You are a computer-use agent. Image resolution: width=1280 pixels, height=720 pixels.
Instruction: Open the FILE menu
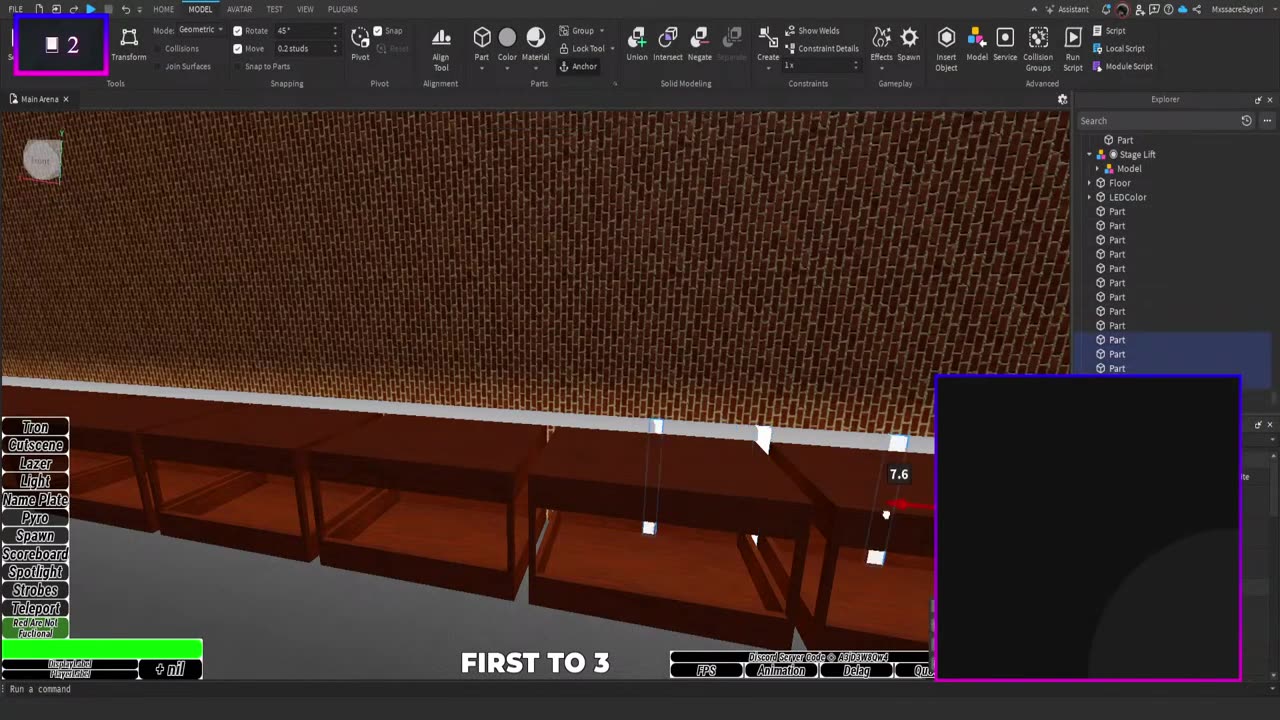(16, 9)
